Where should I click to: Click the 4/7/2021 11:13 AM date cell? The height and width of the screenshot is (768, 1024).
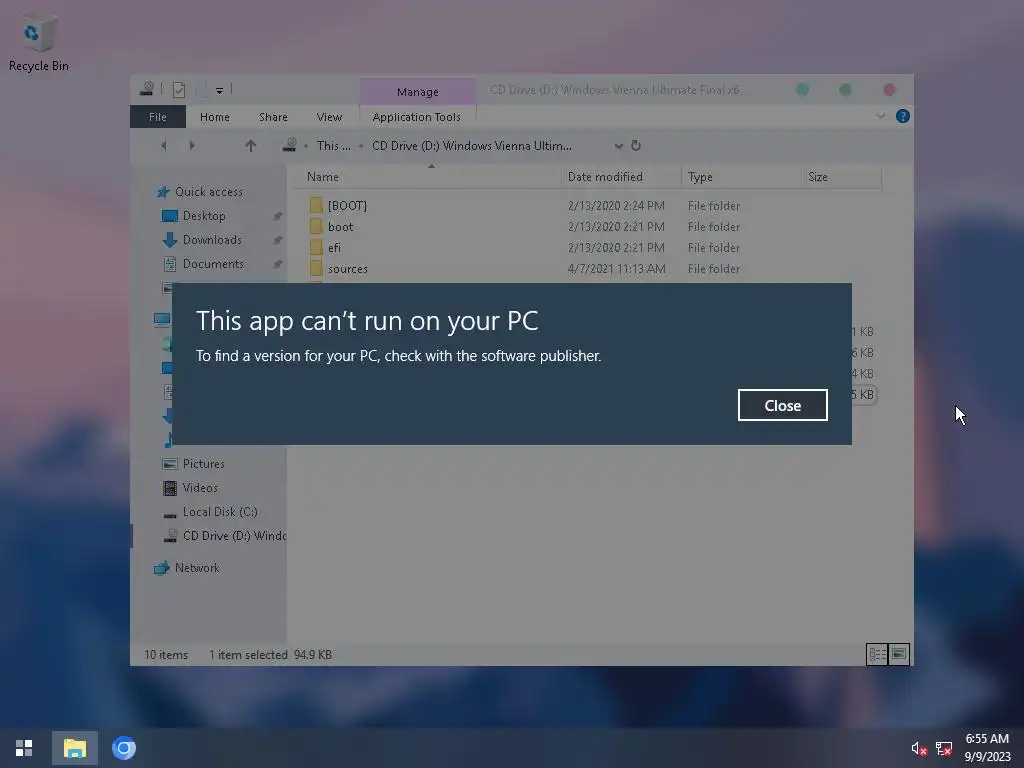tap(616, 268)
